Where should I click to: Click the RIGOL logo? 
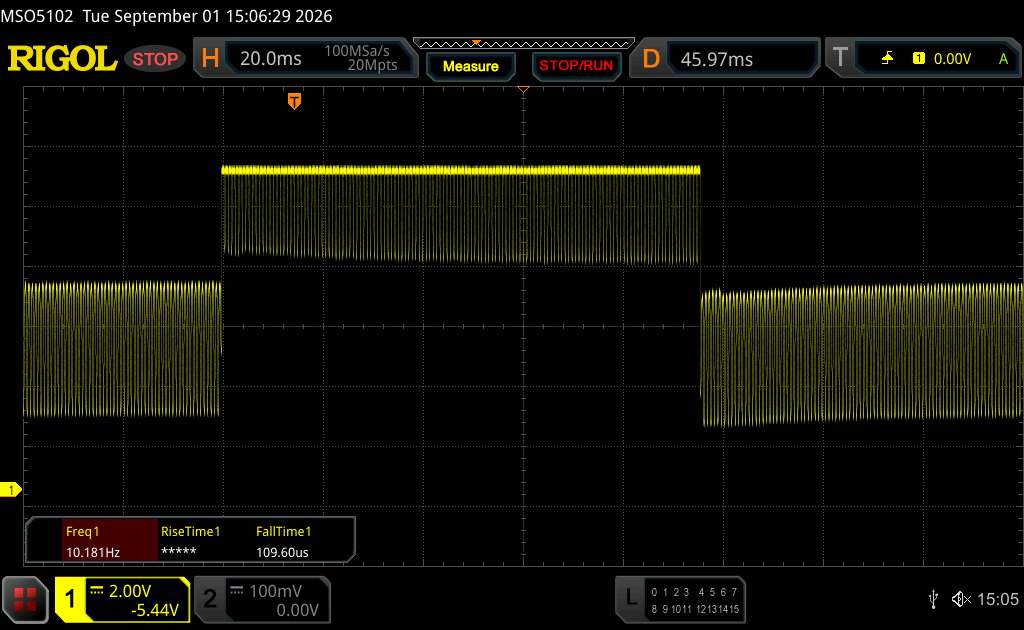tap(62, 59)
